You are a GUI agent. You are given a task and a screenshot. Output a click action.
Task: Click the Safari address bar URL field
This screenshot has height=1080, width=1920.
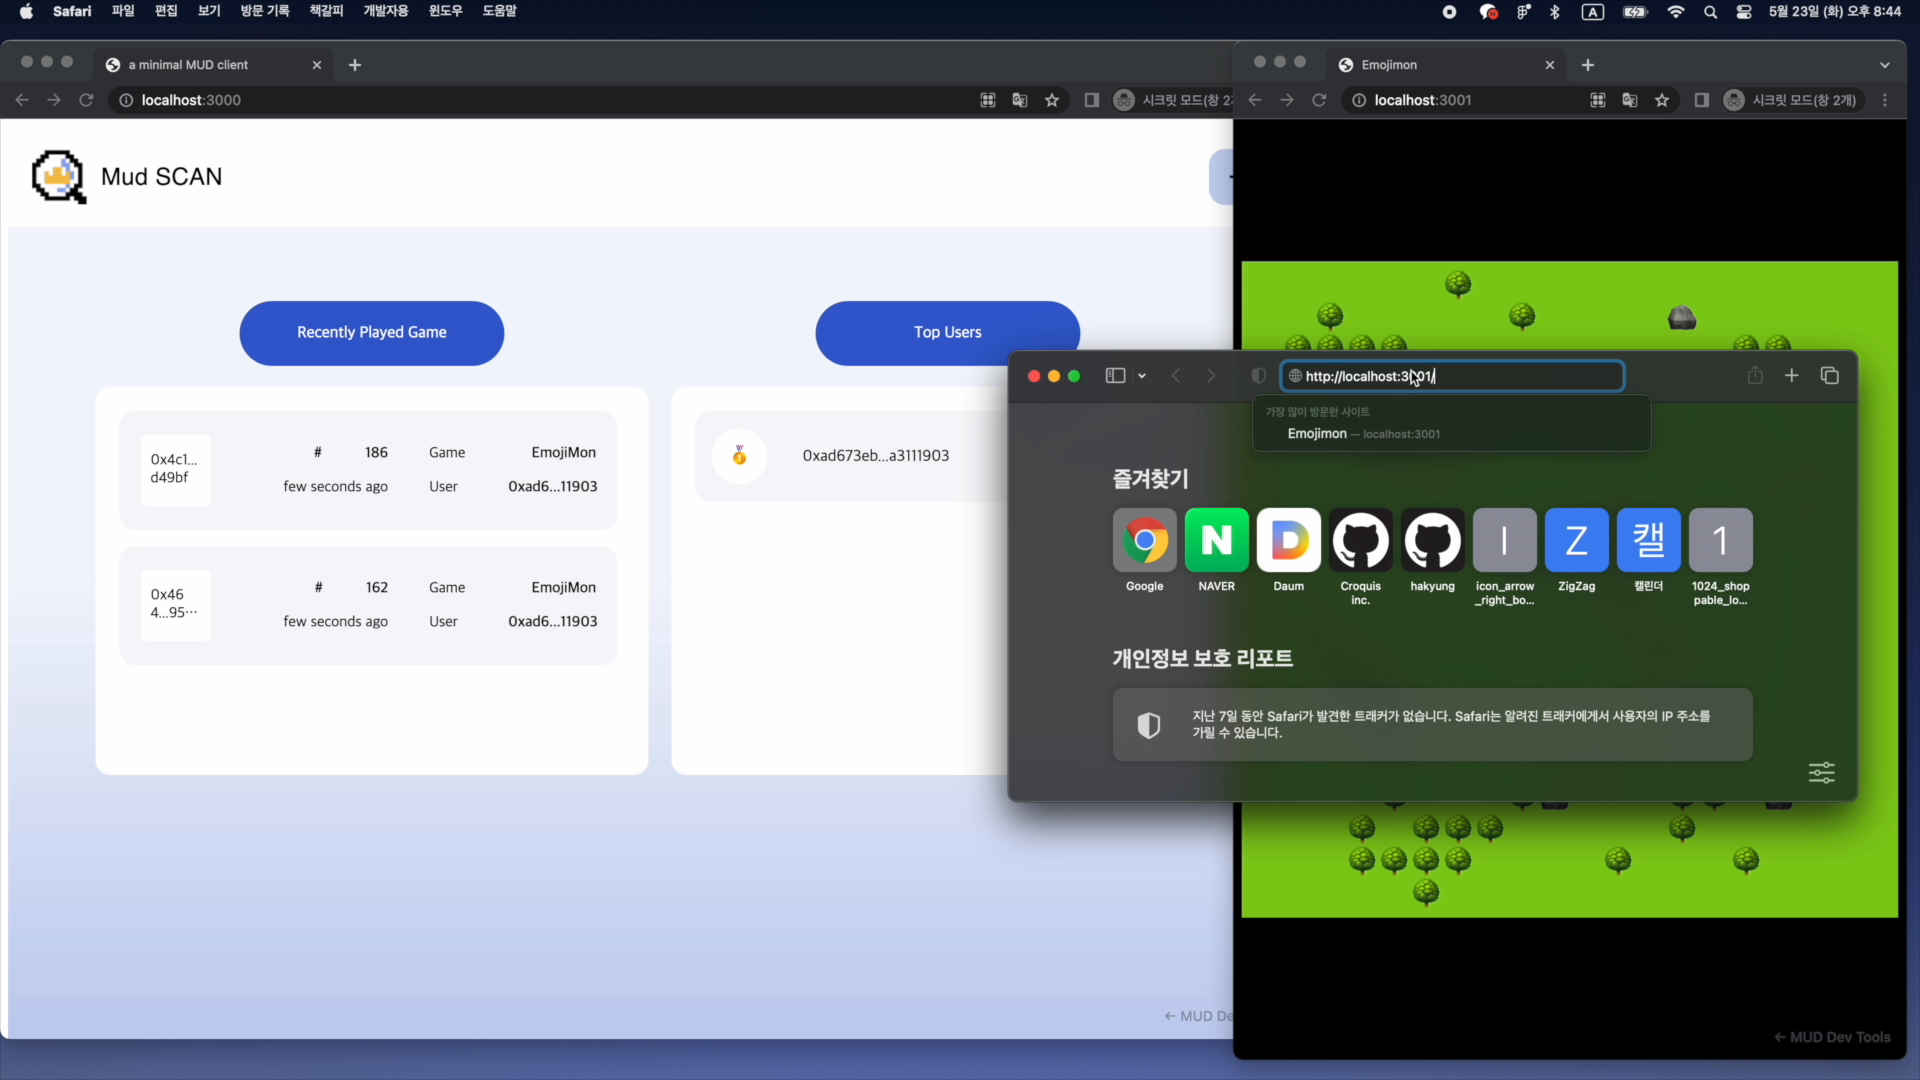(x=1452, y=376)
